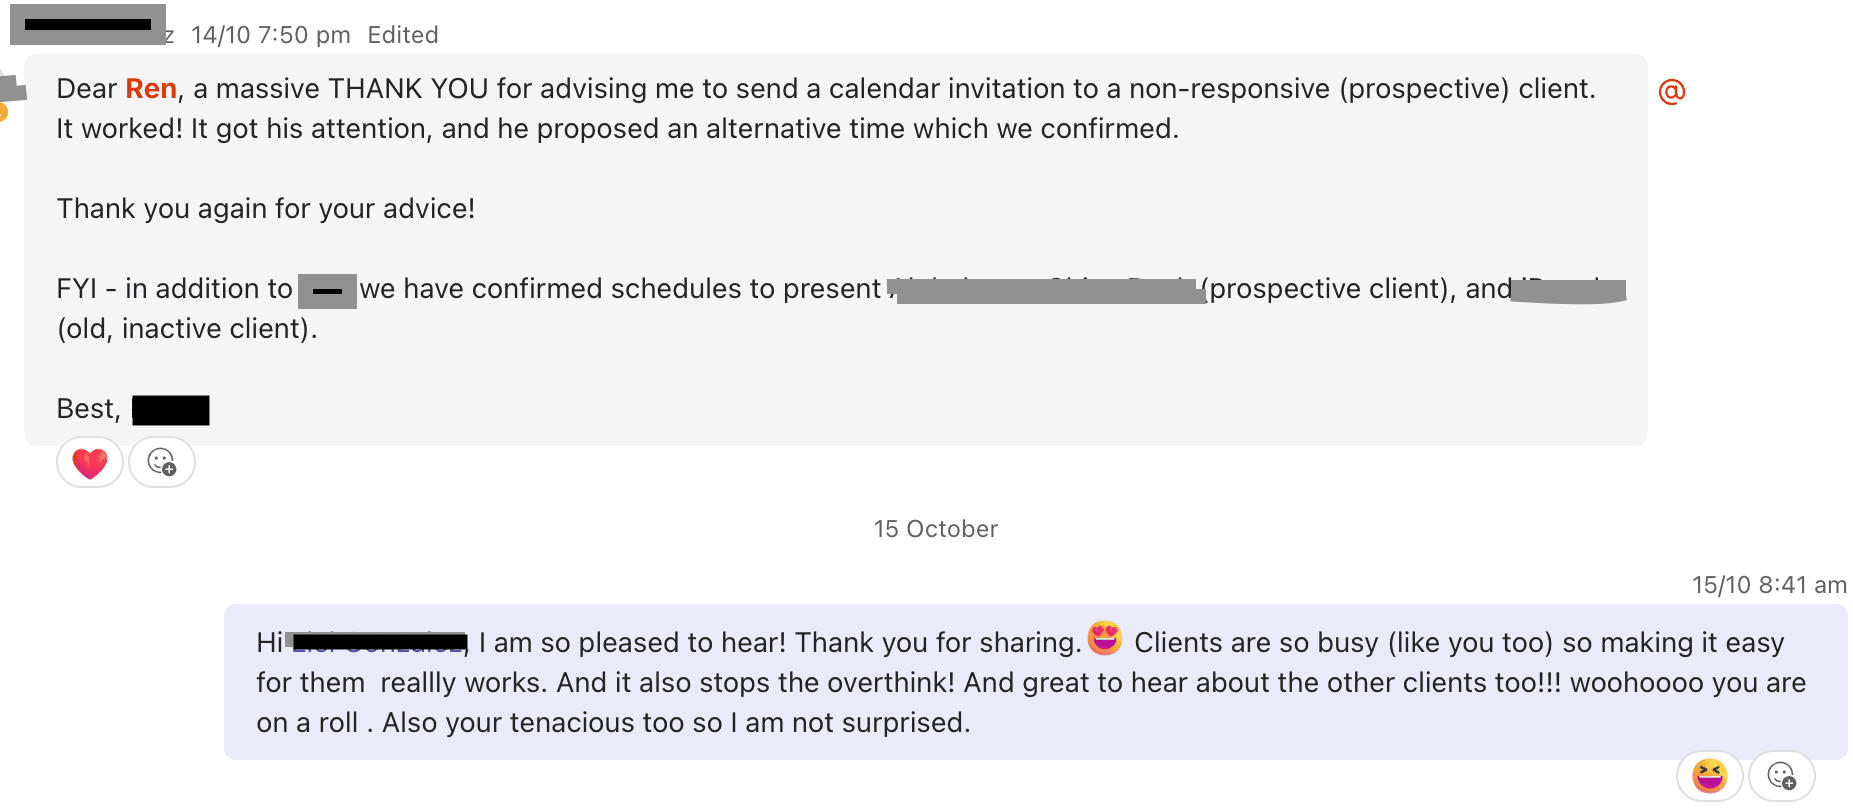The width and height of the screenshot is (1853, 812).
Task: Click the redacted sender name at top
Action: tap(88, 25)
